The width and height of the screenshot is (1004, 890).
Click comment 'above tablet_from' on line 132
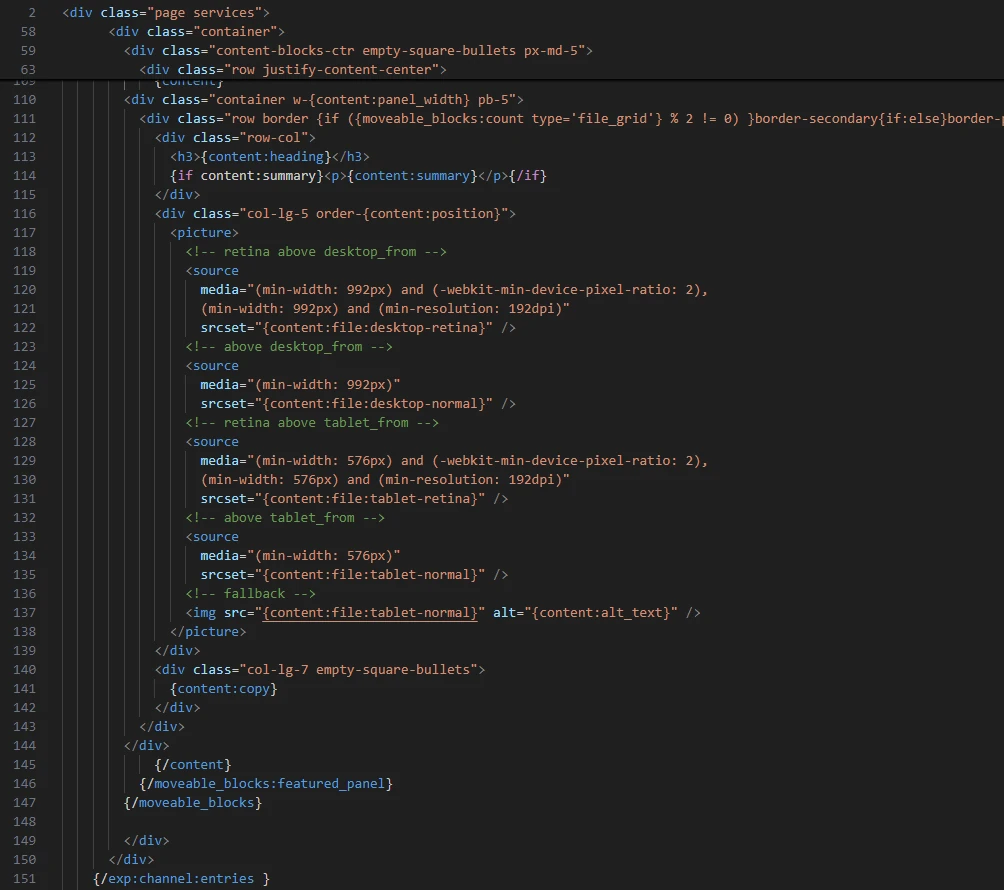(x=285, y=517)
